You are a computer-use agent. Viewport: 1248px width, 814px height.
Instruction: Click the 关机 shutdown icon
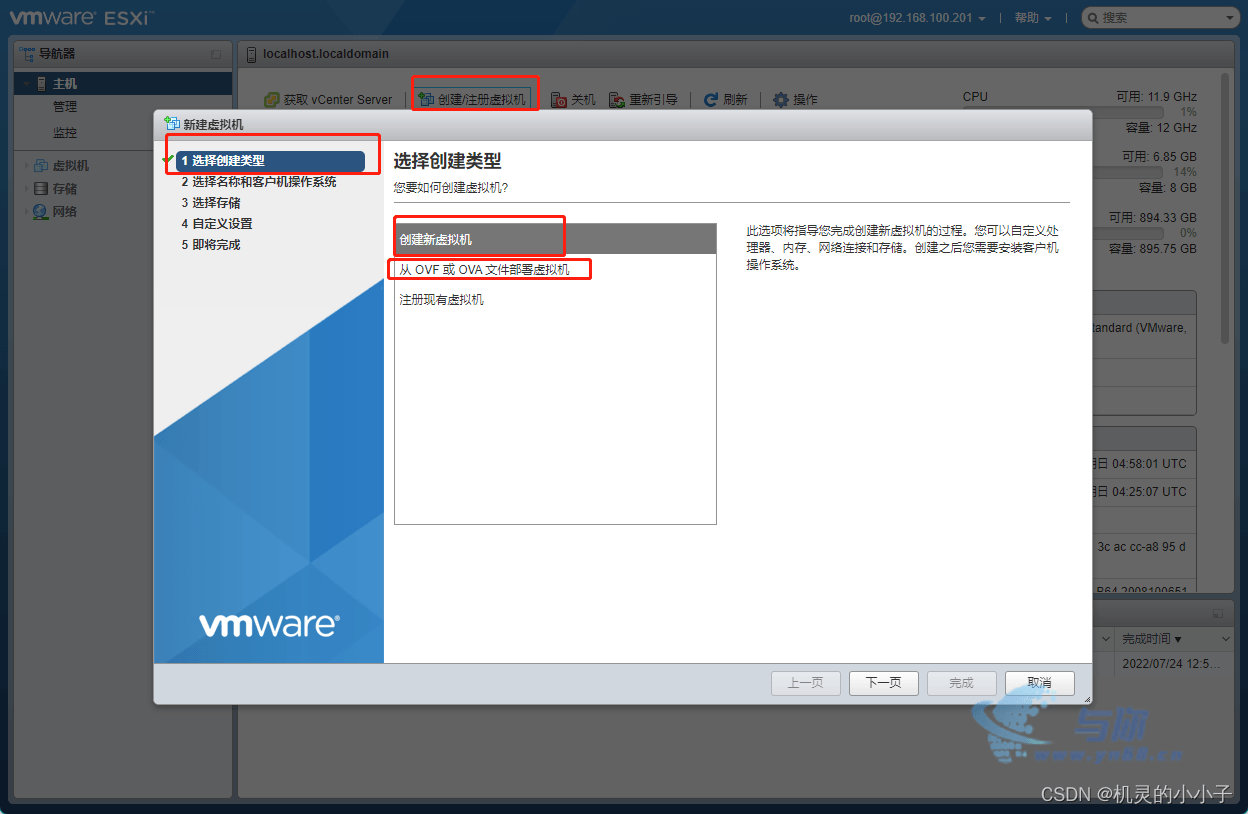[559, 100]
